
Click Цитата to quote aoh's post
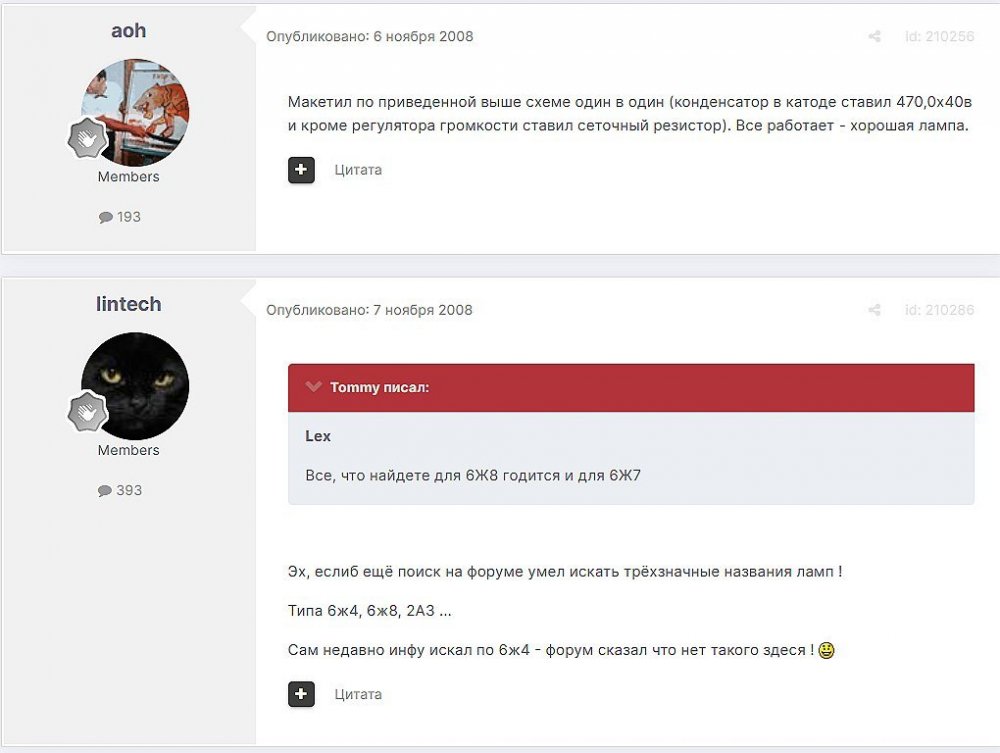358,170
